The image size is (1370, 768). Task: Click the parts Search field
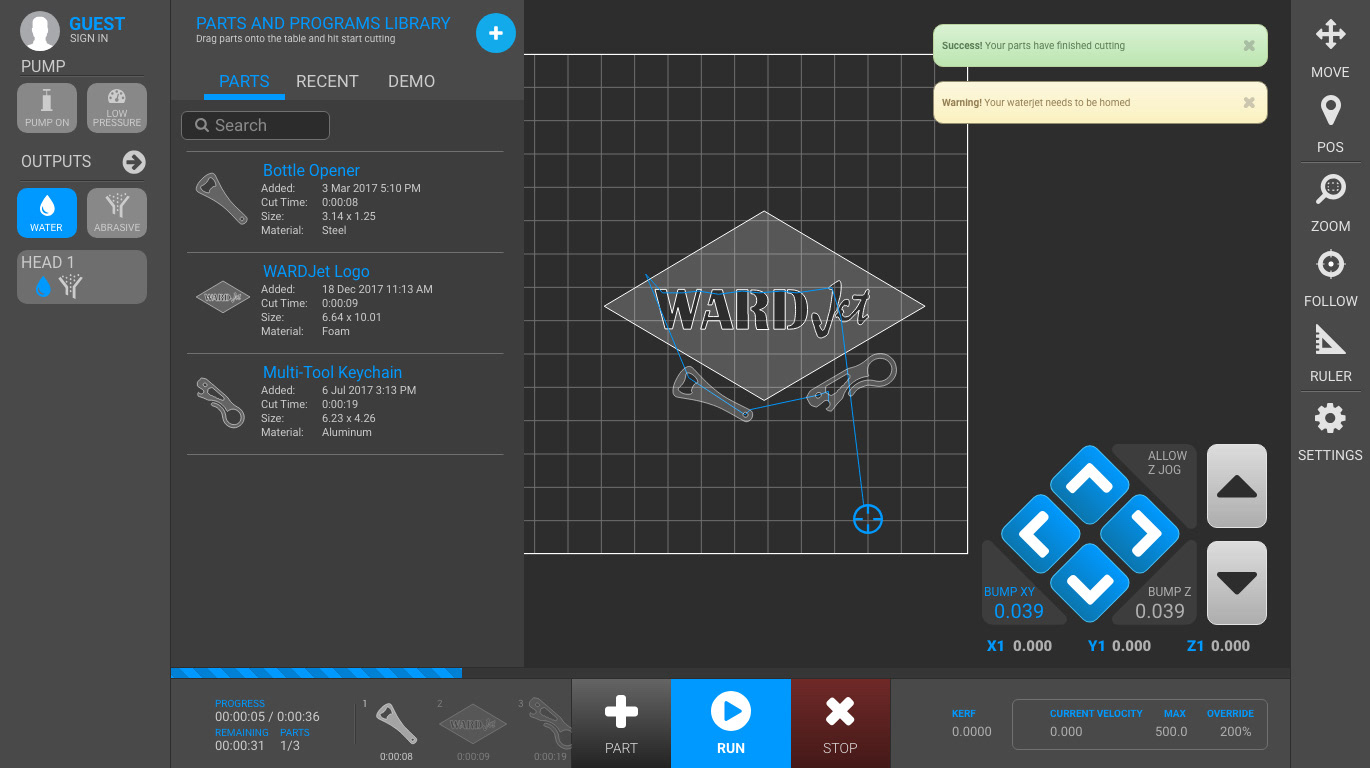(256, 126)
